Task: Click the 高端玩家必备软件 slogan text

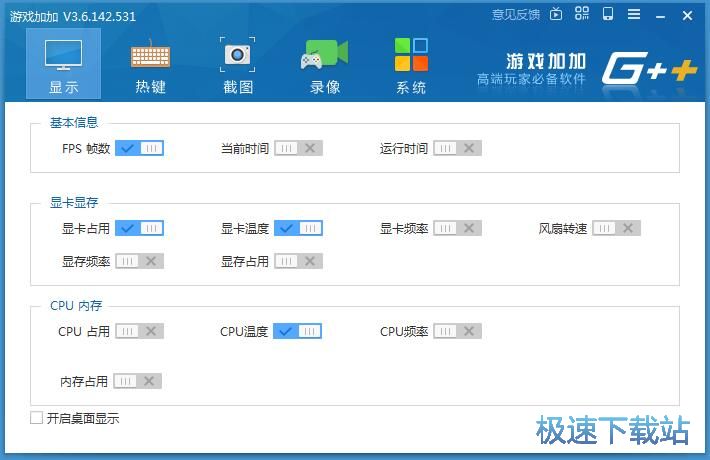Action: (532, 79)
